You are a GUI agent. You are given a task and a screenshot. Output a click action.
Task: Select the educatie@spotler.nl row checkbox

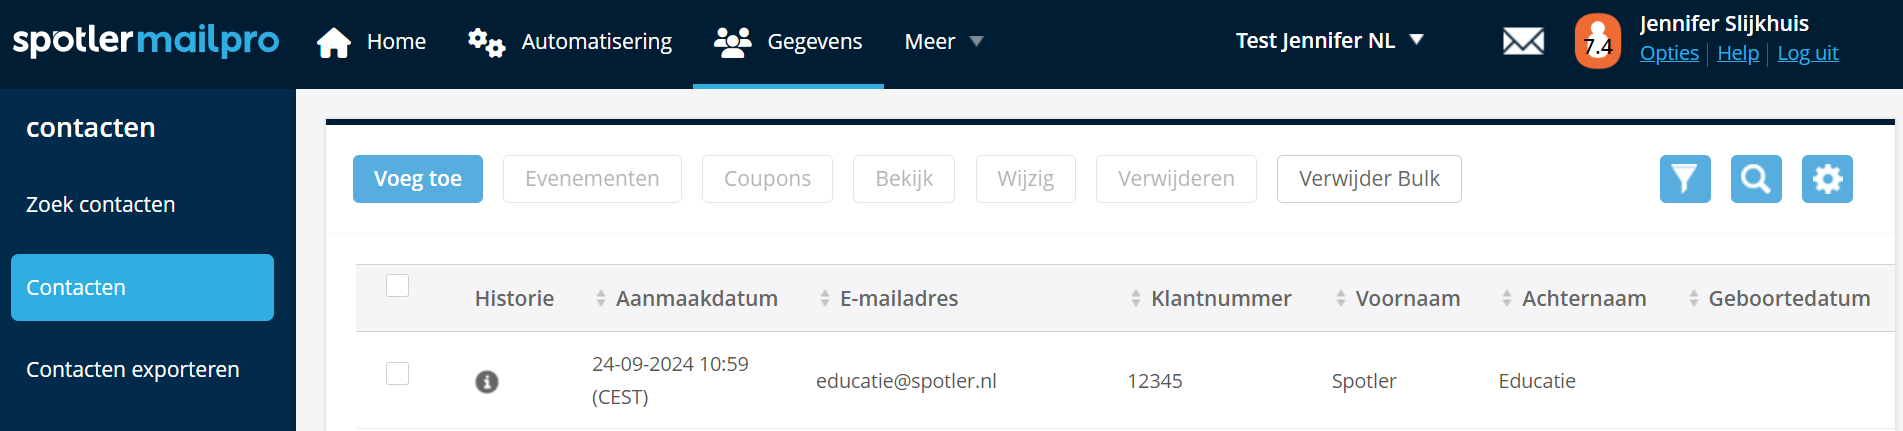tap(398, 373)
